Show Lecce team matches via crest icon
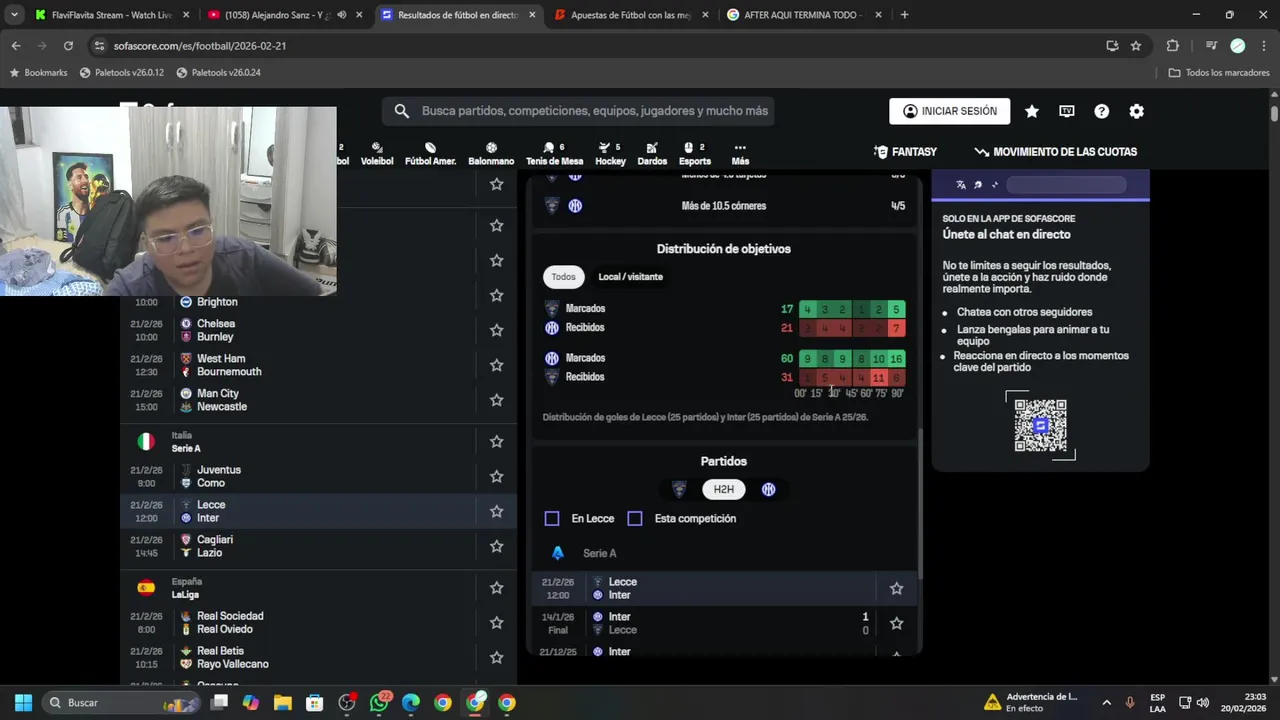 point(679,489)
